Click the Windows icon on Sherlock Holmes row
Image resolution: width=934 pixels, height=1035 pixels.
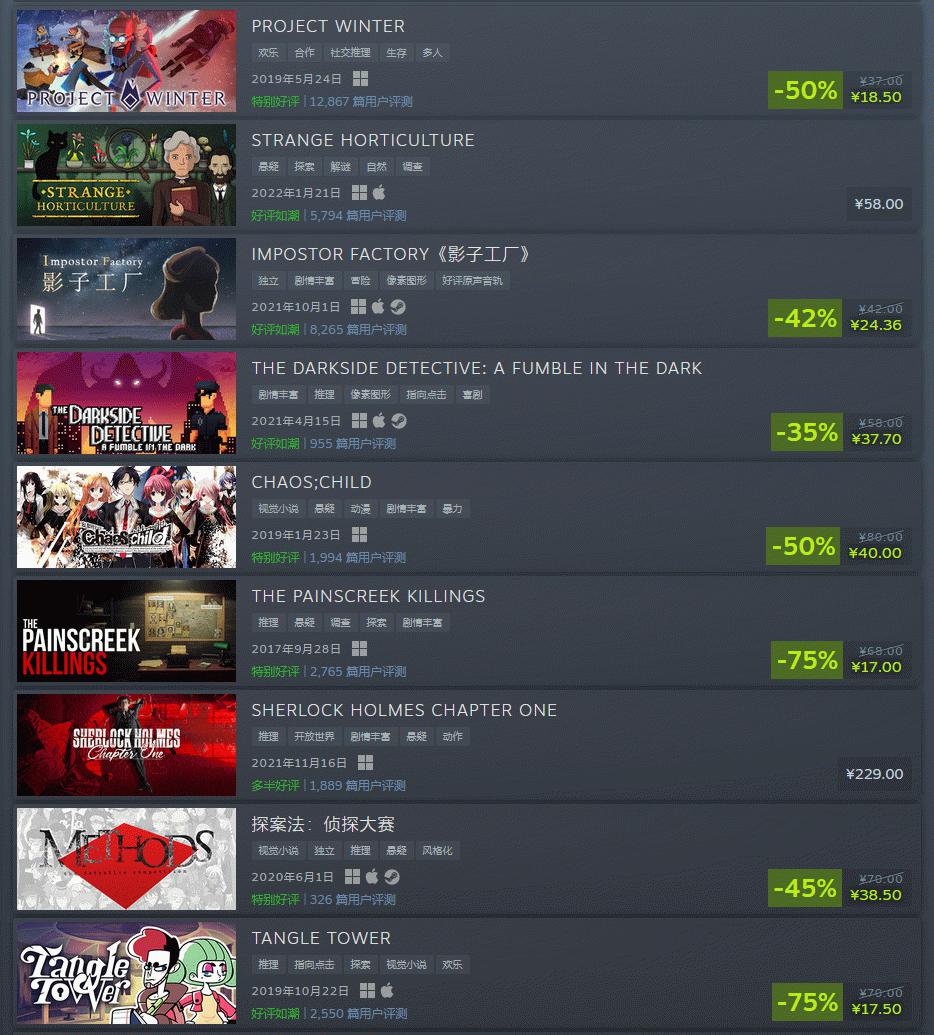coord(365,762)
